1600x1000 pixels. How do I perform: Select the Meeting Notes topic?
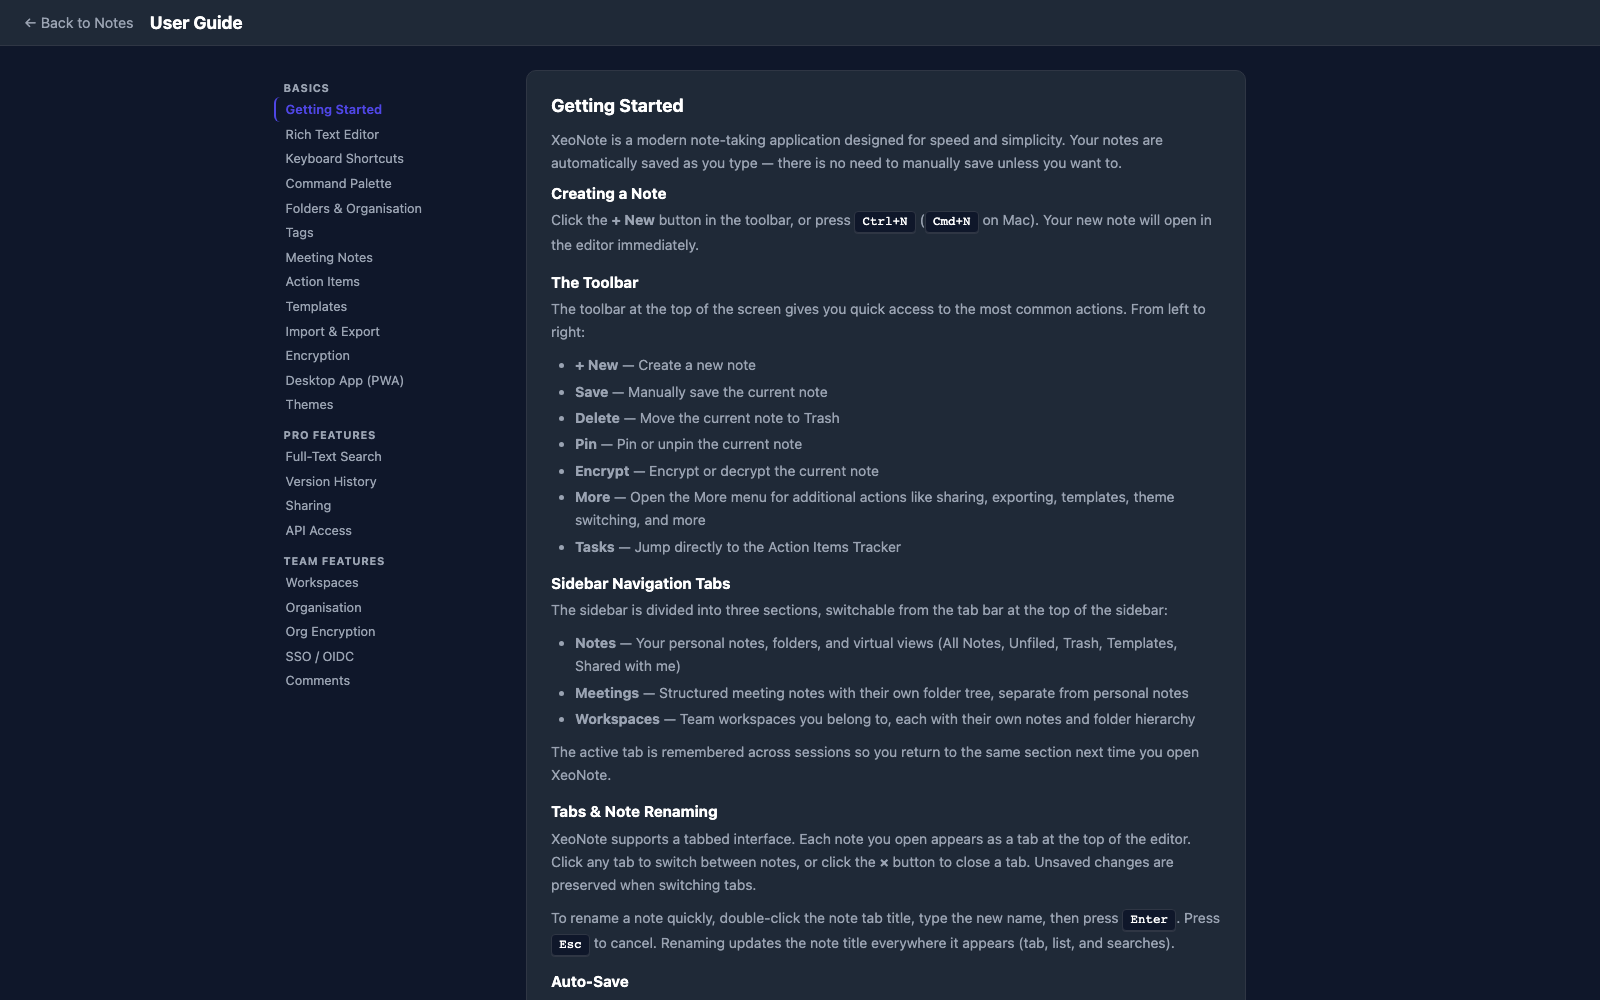pos(328,257)
